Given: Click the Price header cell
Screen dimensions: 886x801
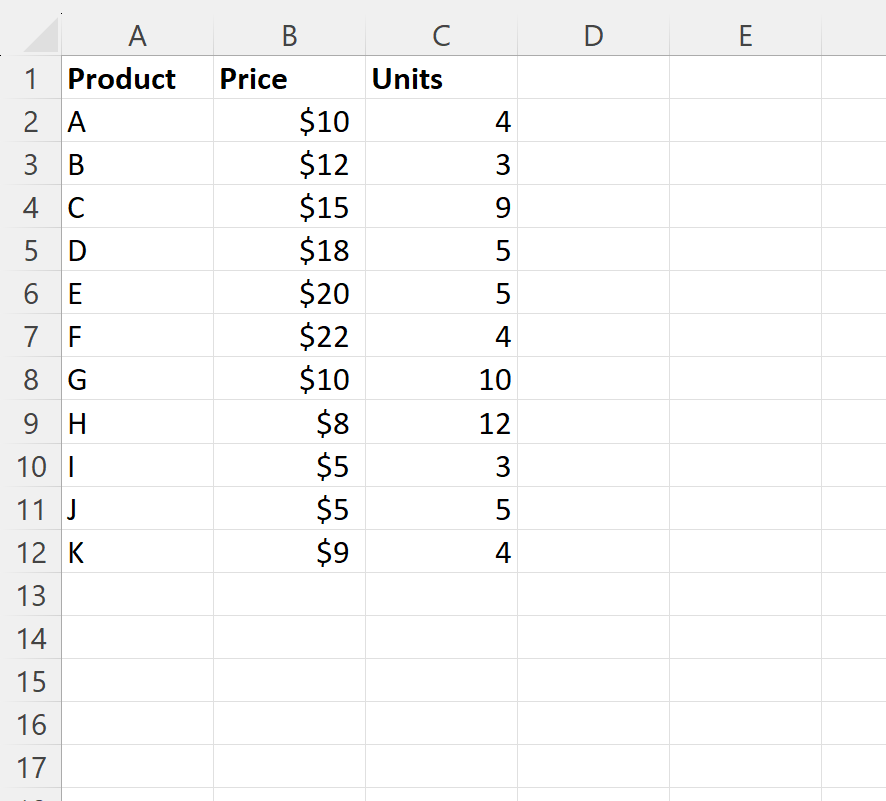Looking at the screenshot, I should coord(289,78).
